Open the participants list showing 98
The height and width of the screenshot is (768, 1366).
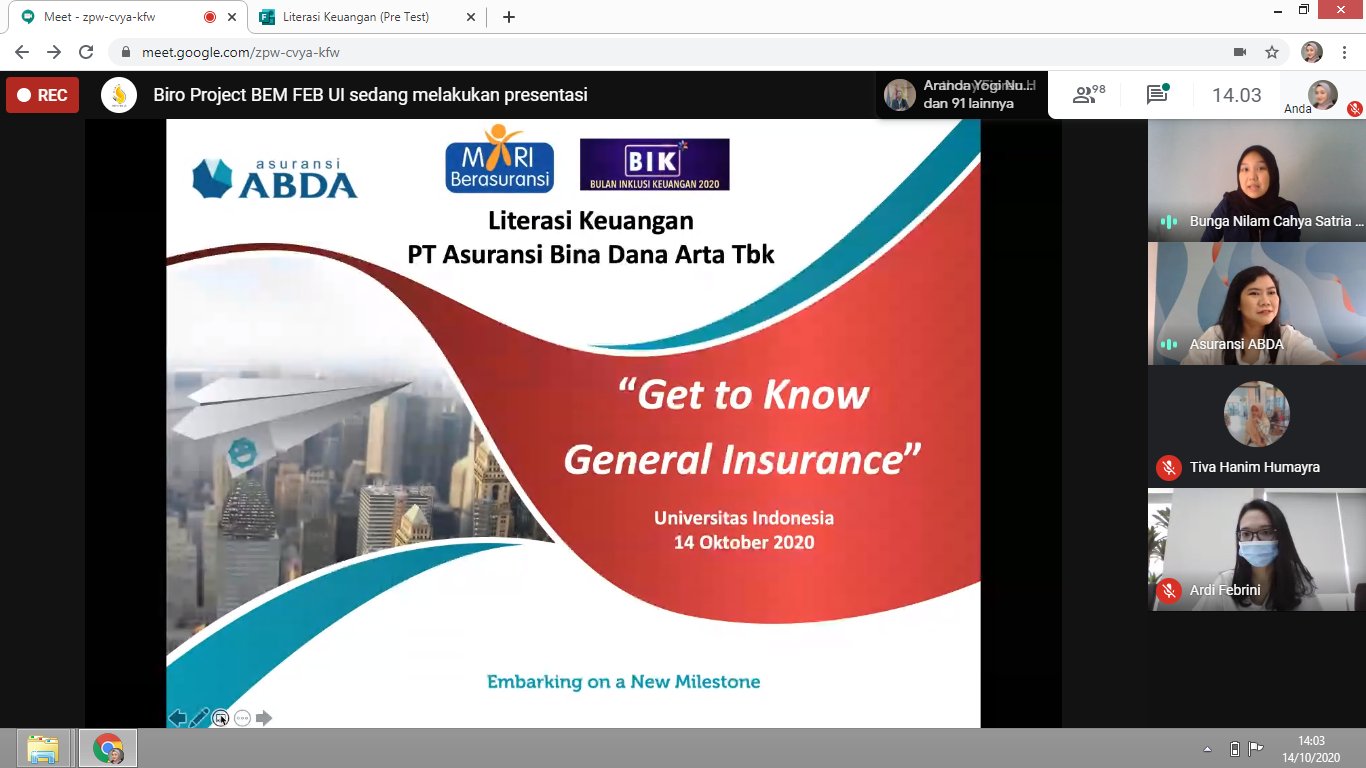1089,95
